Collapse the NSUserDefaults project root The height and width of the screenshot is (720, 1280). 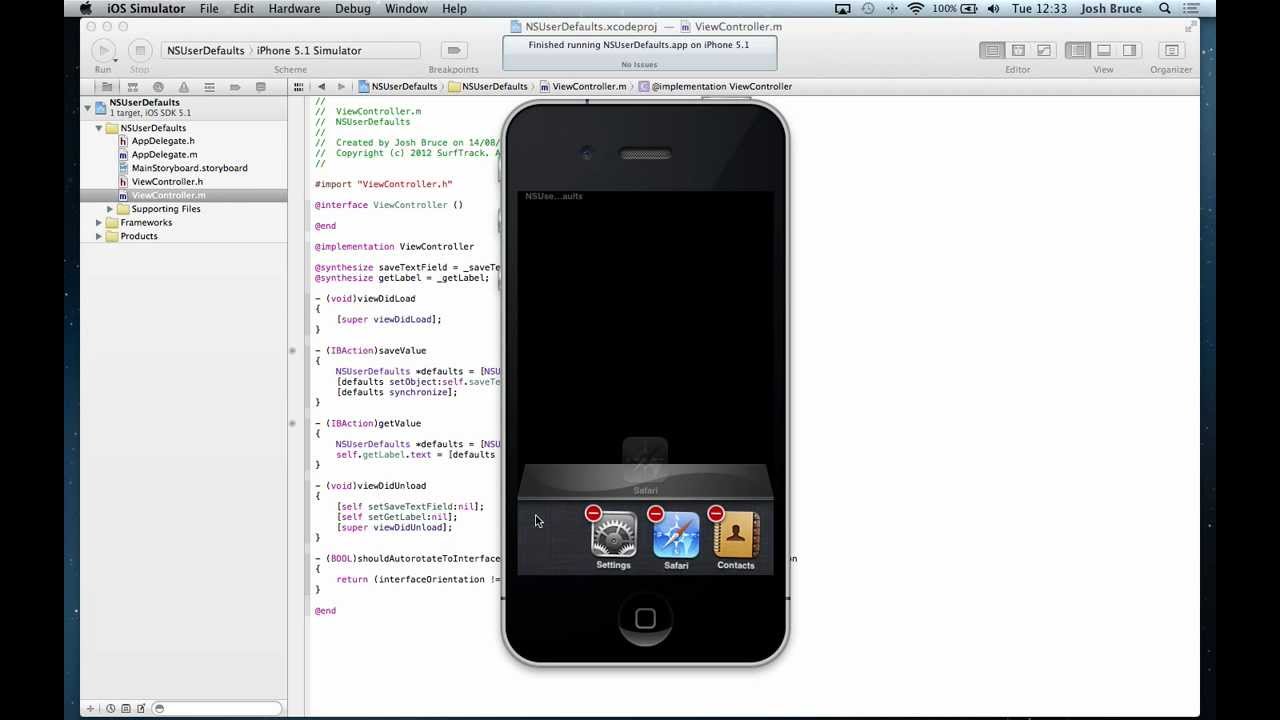(x=88, y=107)
